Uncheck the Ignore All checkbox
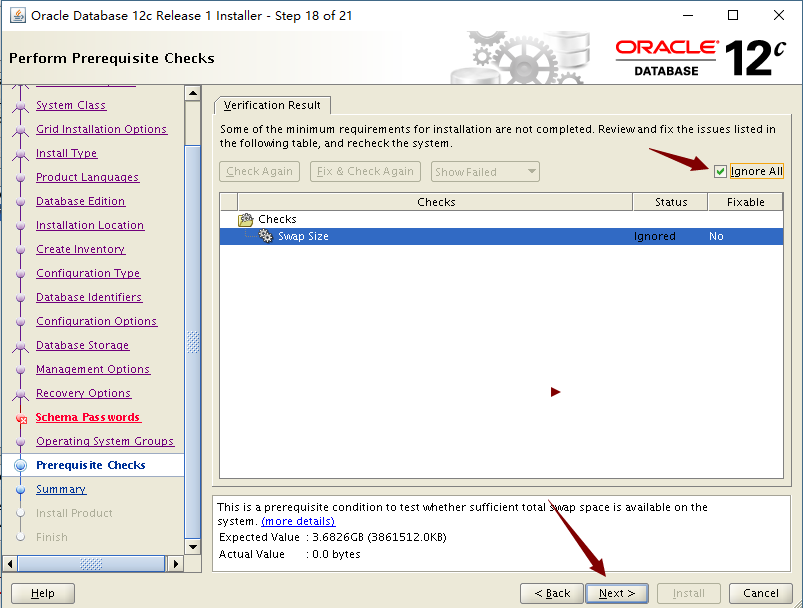The height and width of the screenshot is (608, 803). pyautogui.click(x=720, y=171)
